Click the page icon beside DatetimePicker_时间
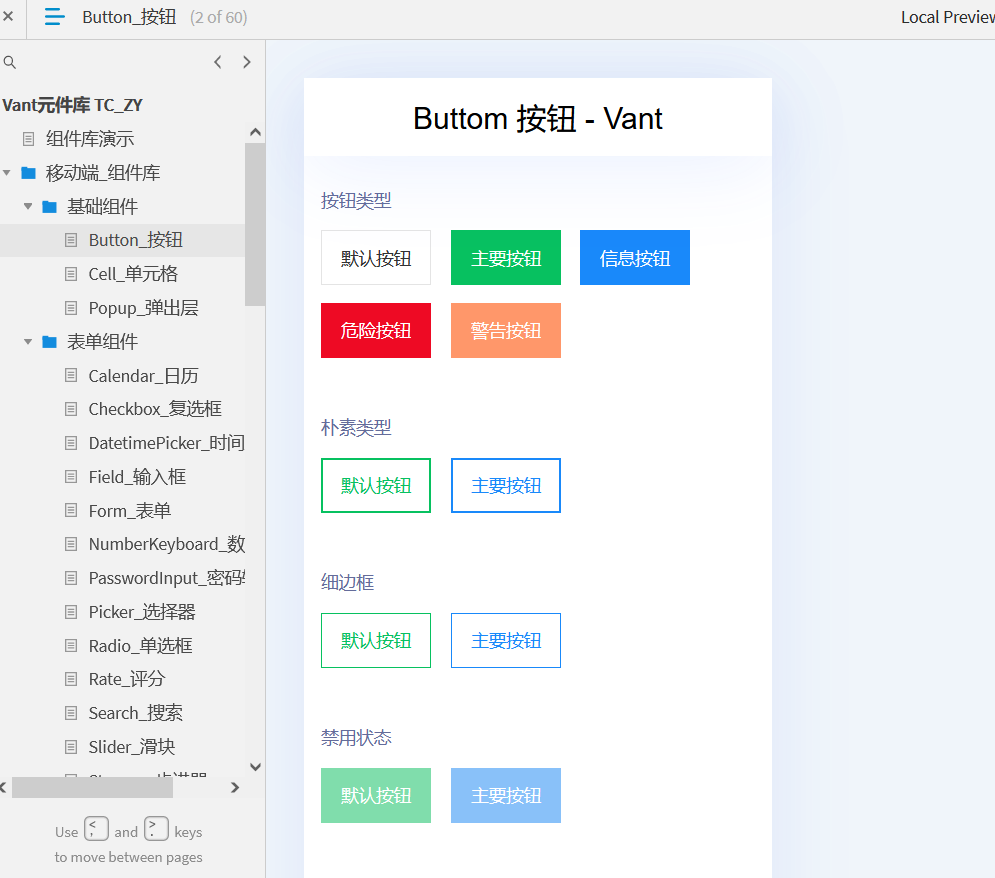 click(71, 443)
